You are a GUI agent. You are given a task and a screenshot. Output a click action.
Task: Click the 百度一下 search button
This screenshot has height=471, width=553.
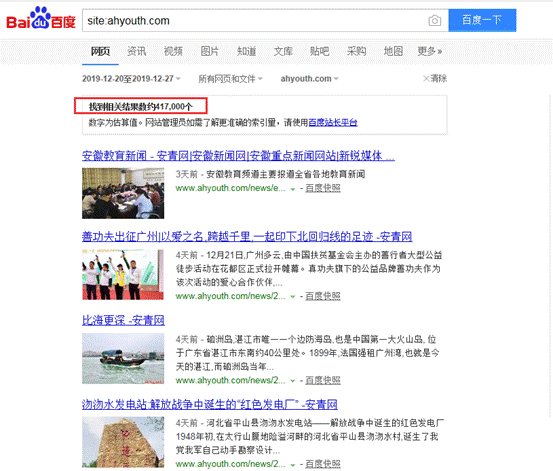482,20
